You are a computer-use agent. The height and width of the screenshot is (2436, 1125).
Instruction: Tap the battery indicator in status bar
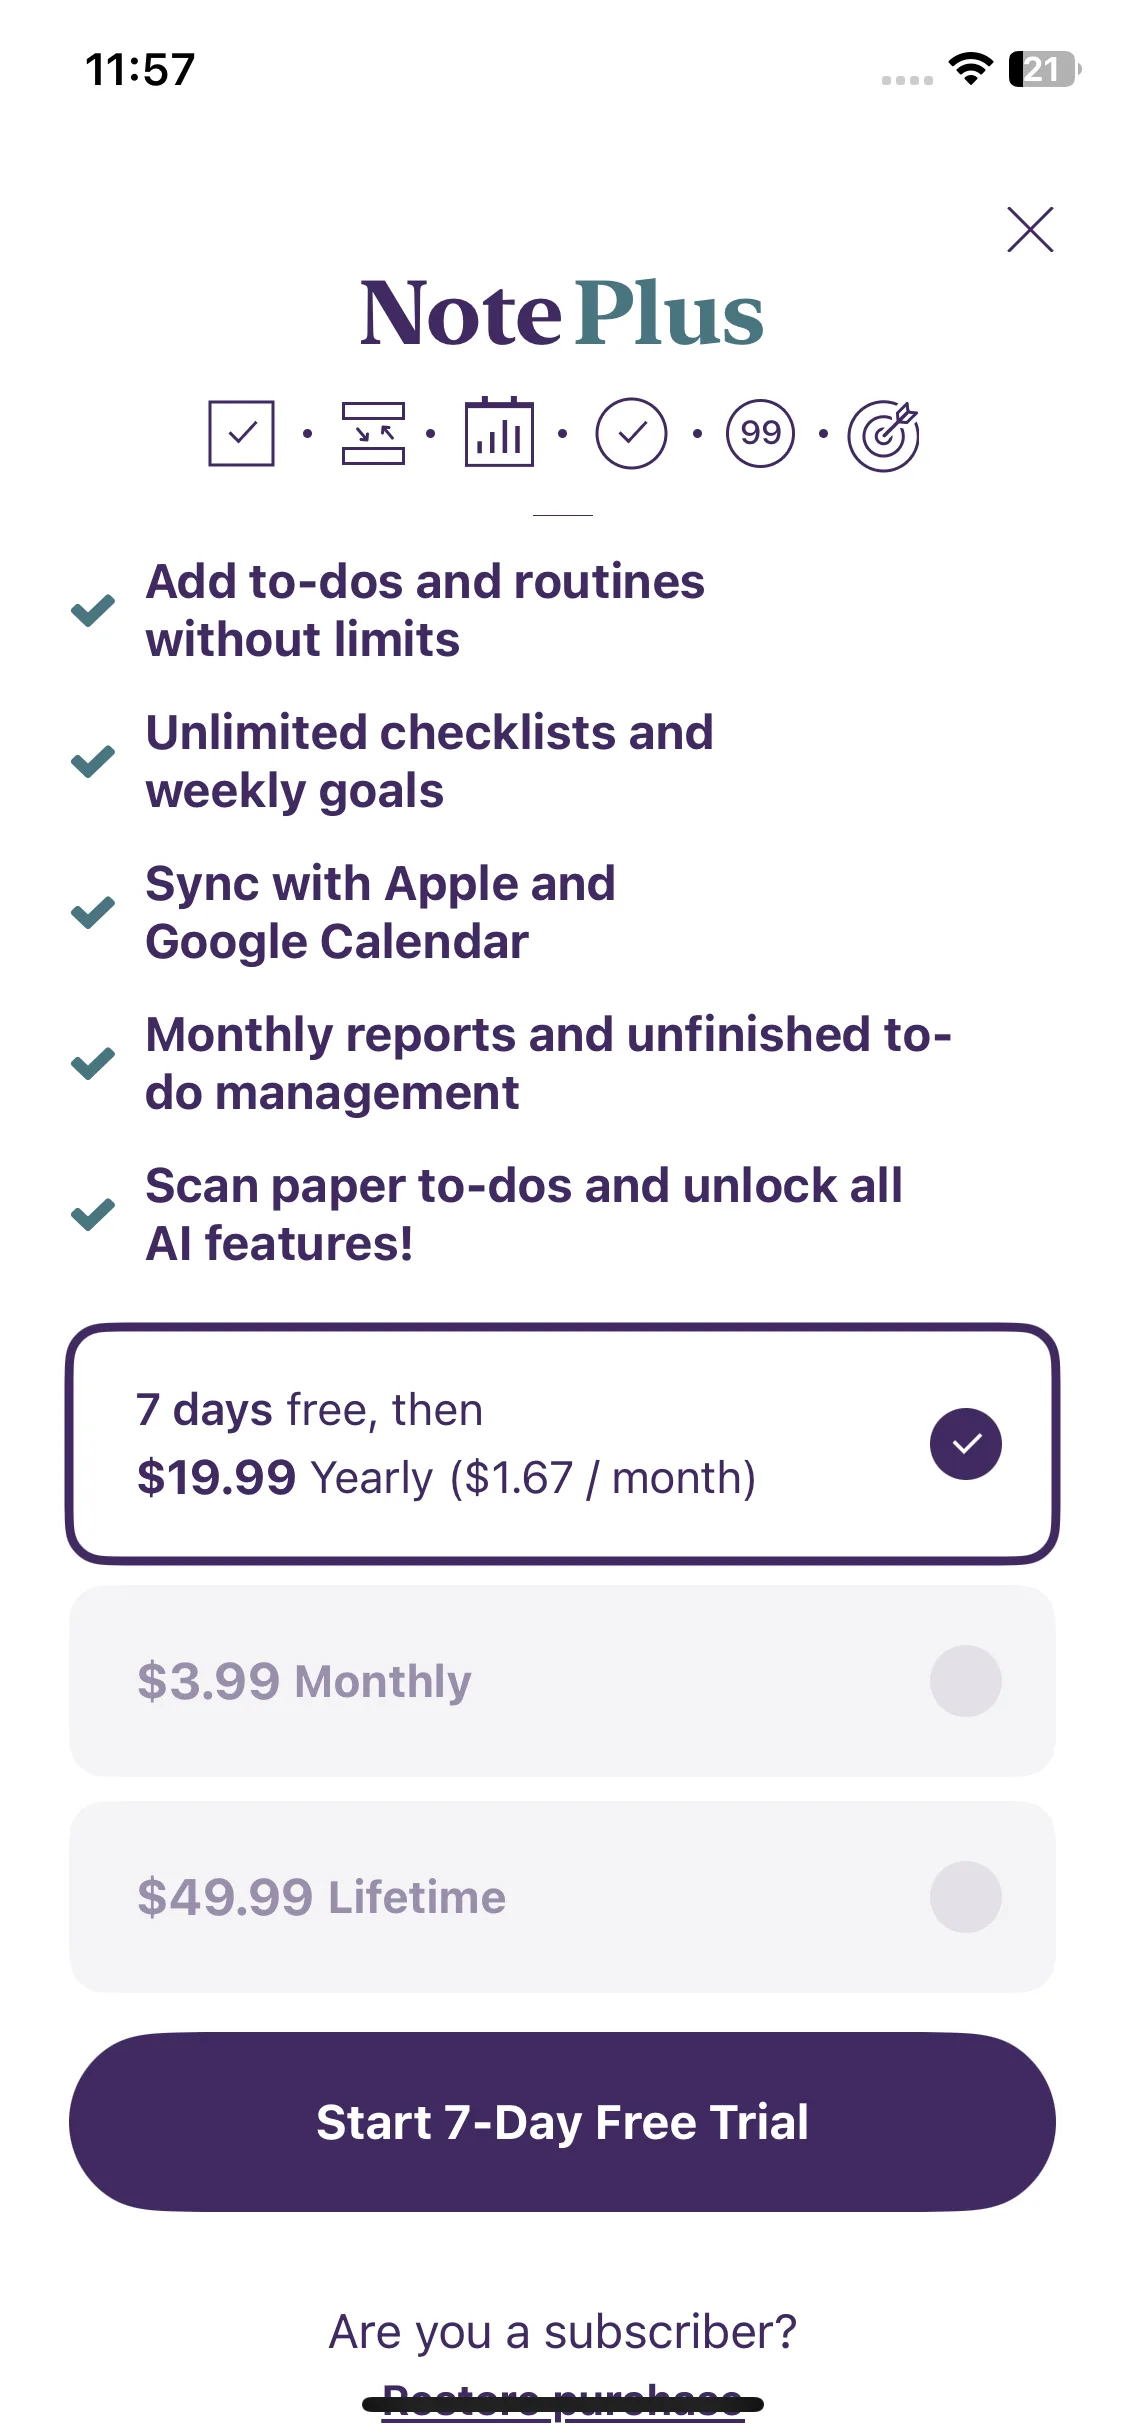1044,69
